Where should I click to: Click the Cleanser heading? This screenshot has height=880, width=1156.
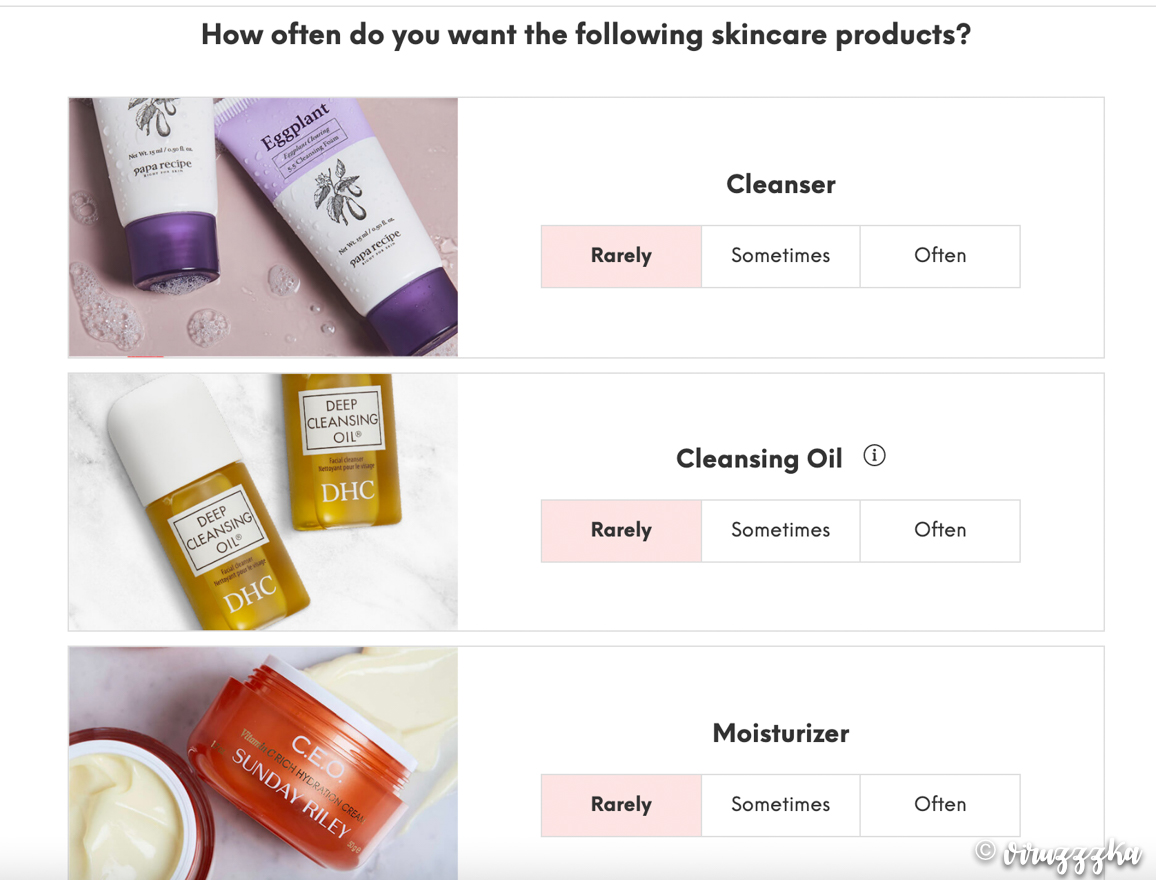[781, 184]
